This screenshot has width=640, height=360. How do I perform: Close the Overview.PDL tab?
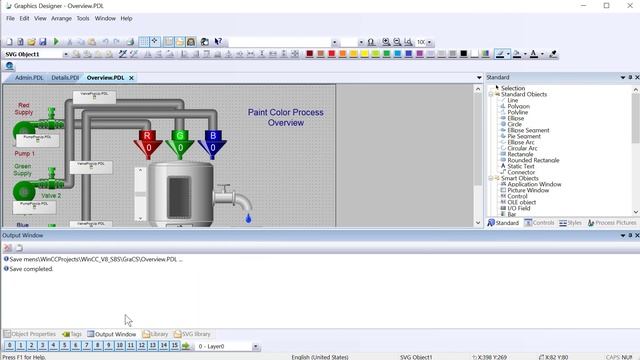click(131, 78)
